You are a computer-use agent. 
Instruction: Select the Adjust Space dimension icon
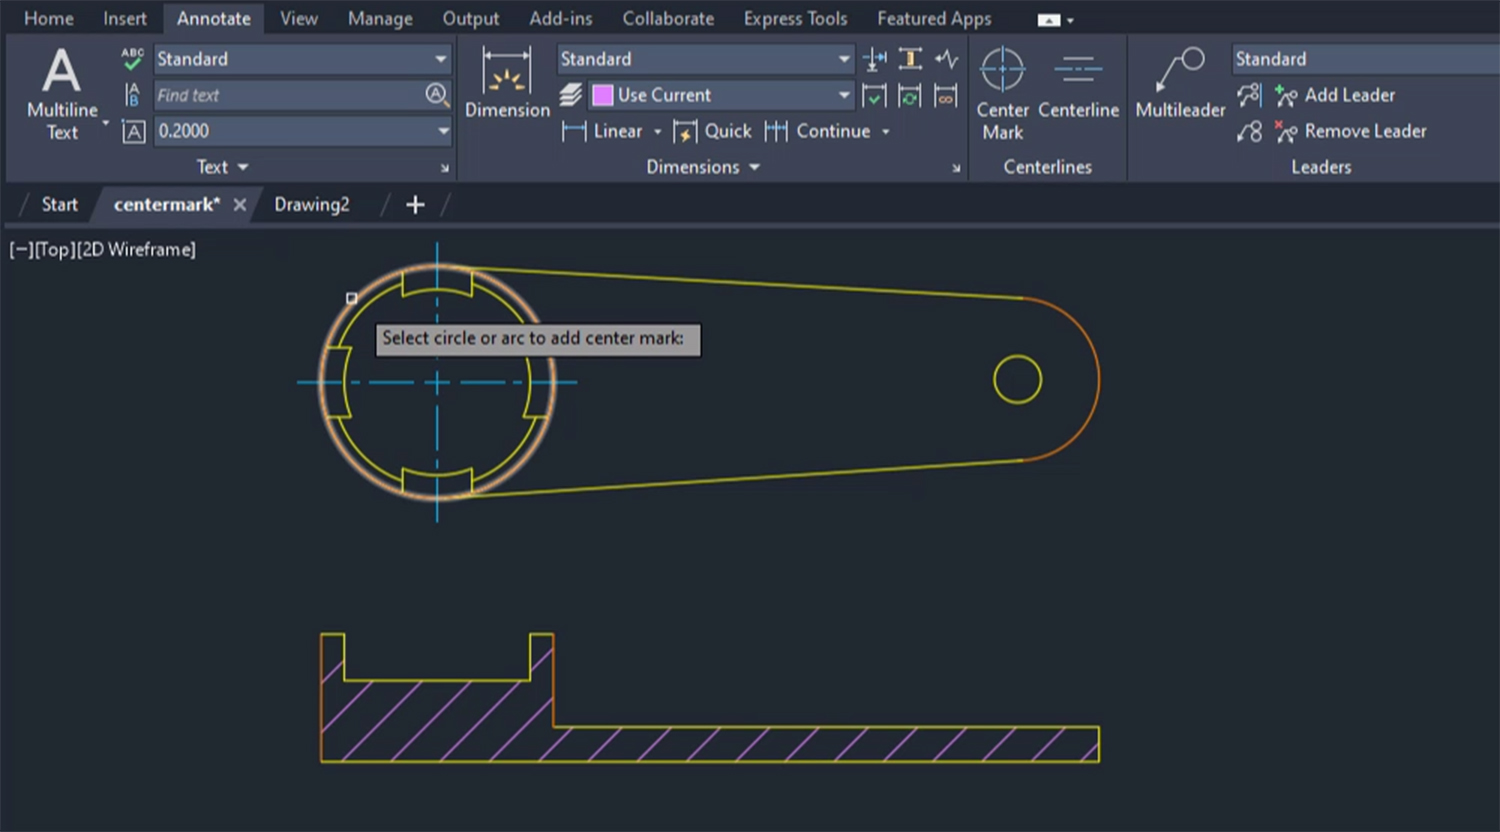tap(875, 59)
